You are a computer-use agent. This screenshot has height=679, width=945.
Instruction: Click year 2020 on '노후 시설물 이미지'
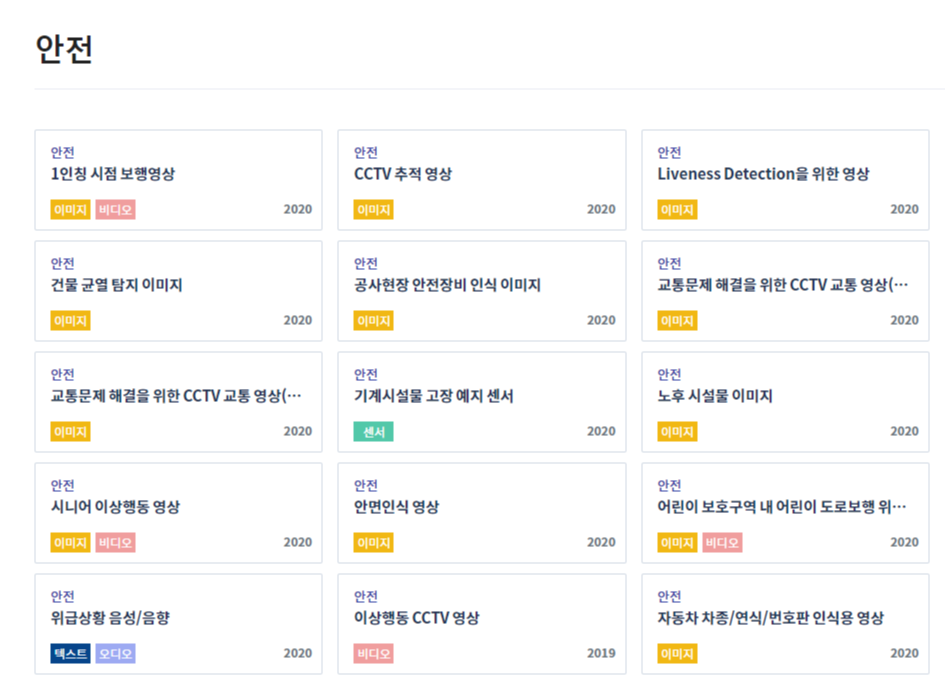[905, 431]
